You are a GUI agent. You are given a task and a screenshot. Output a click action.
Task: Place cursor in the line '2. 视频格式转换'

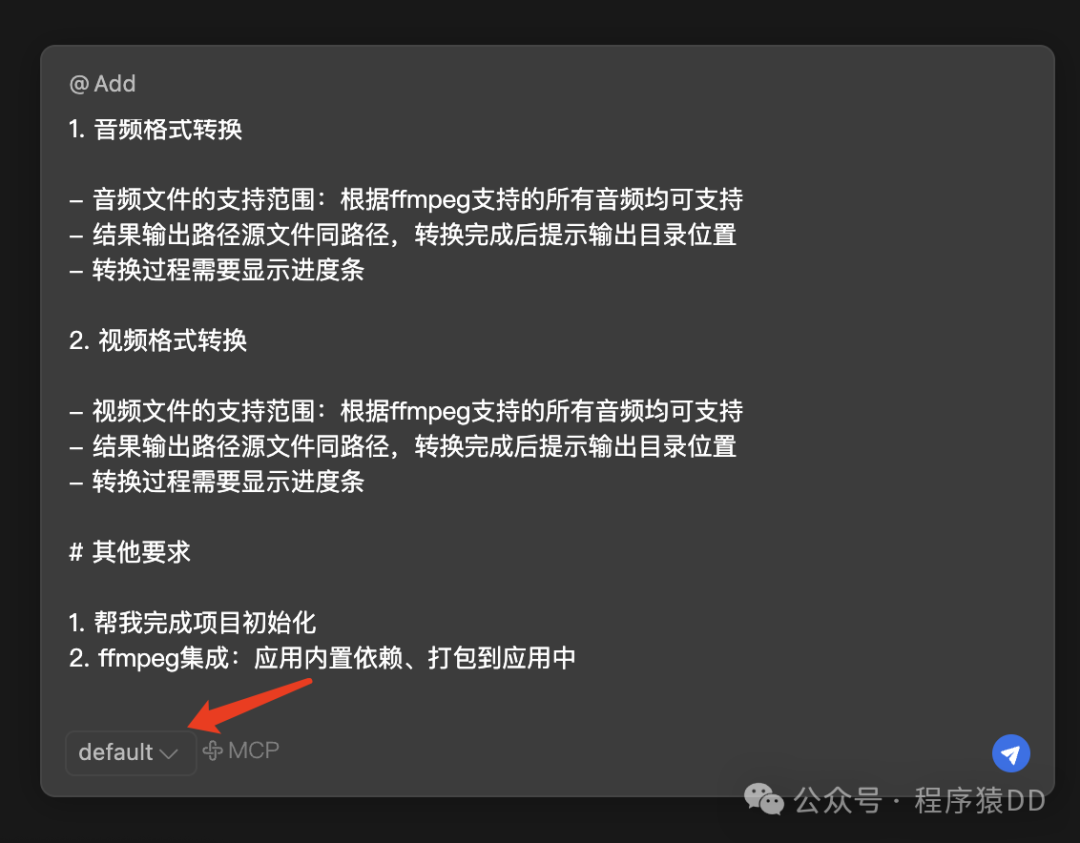pos(158,340)
